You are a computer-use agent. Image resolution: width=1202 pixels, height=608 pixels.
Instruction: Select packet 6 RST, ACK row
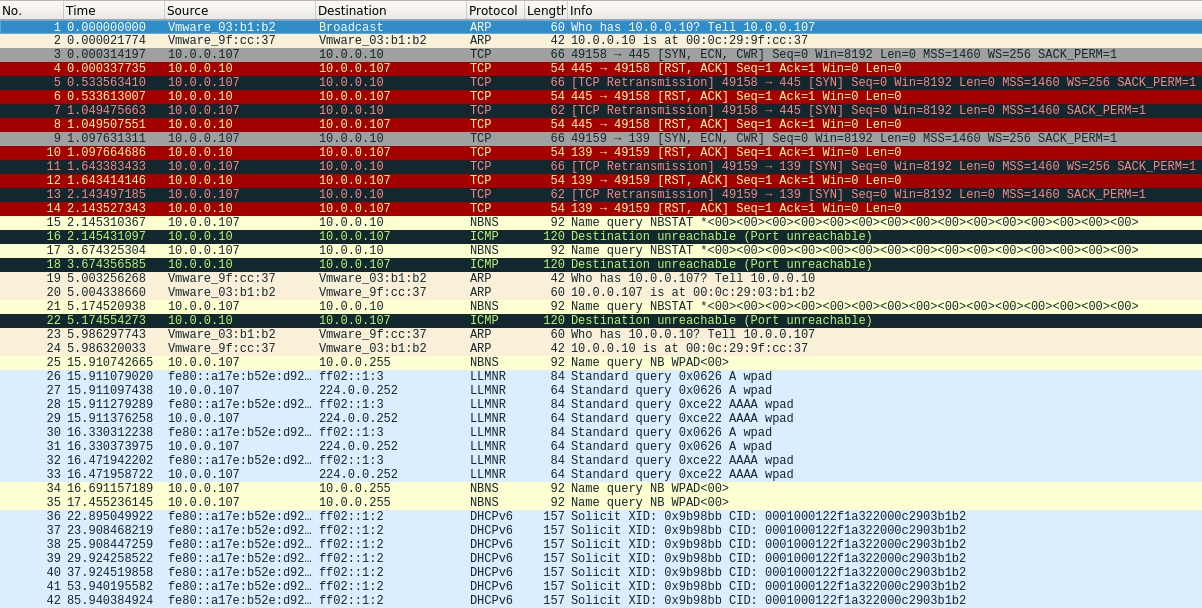[x=601, y=97]
